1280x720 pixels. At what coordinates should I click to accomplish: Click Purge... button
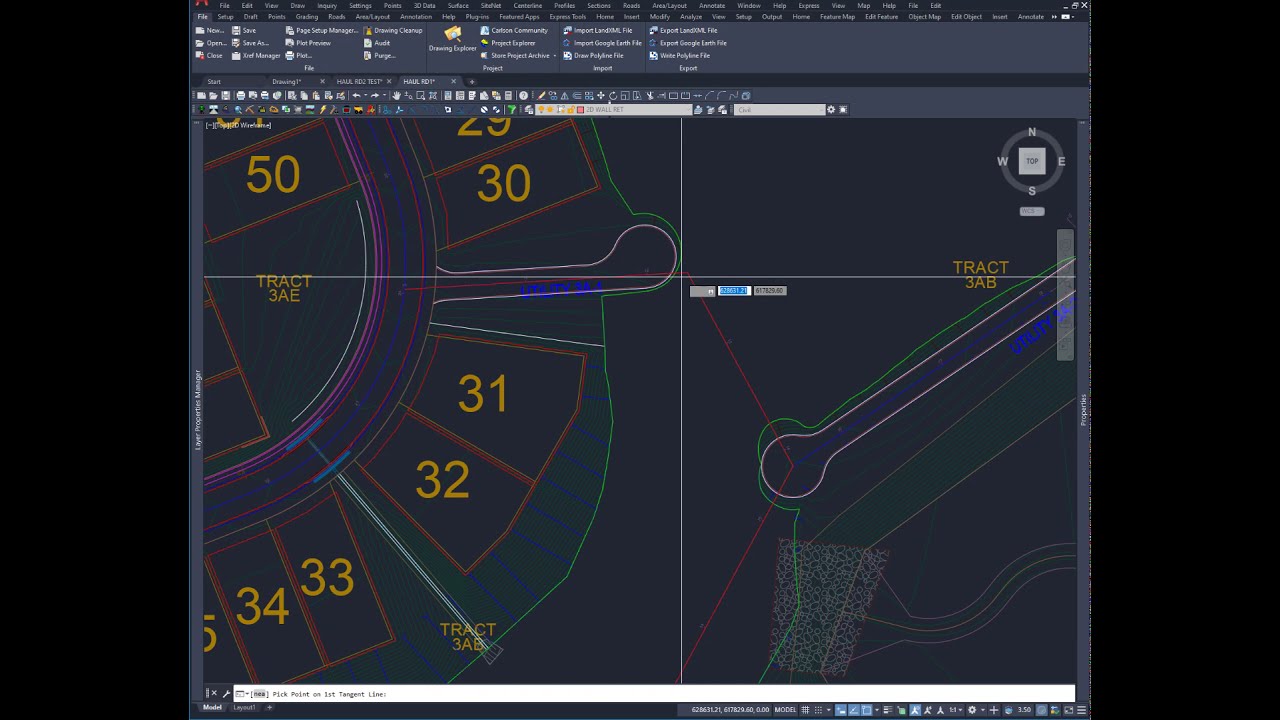(x=380, y=56)
